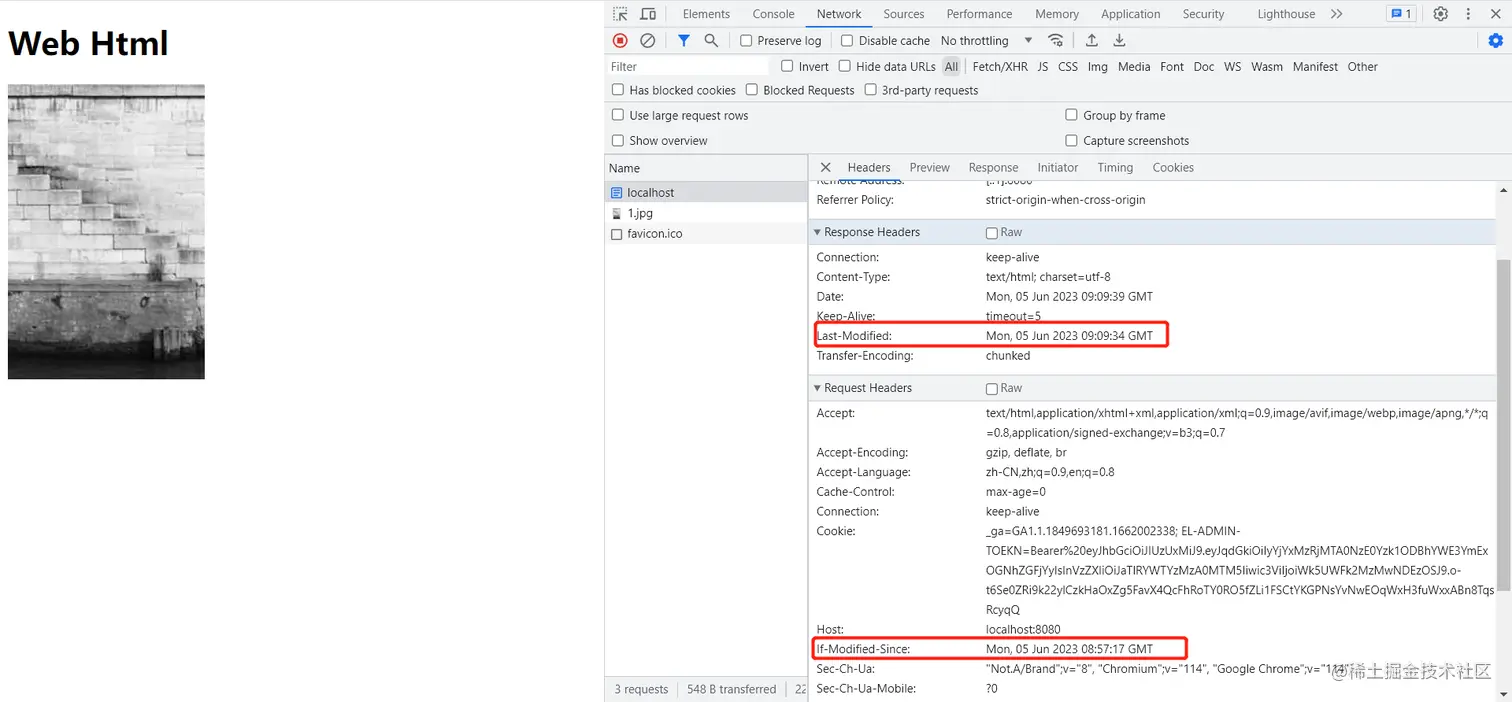Check 3rd-party requests checkbox

coord(871,90)
